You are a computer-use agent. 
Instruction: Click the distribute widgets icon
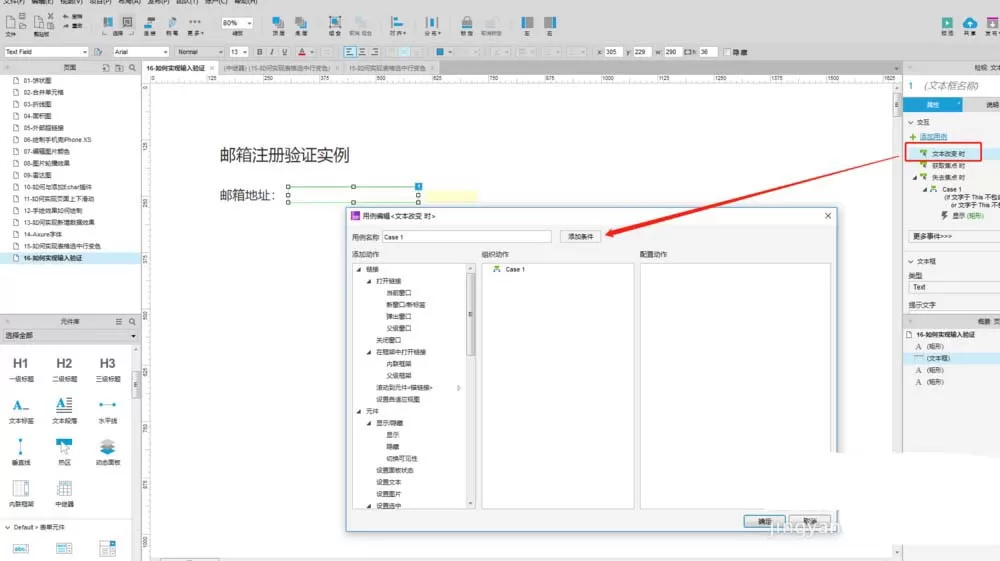[x=432, y=23]
